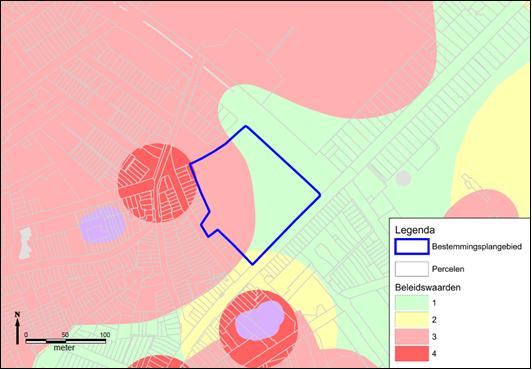
Task: Click the 100 label on the scale bar
Action: point(105,335)
